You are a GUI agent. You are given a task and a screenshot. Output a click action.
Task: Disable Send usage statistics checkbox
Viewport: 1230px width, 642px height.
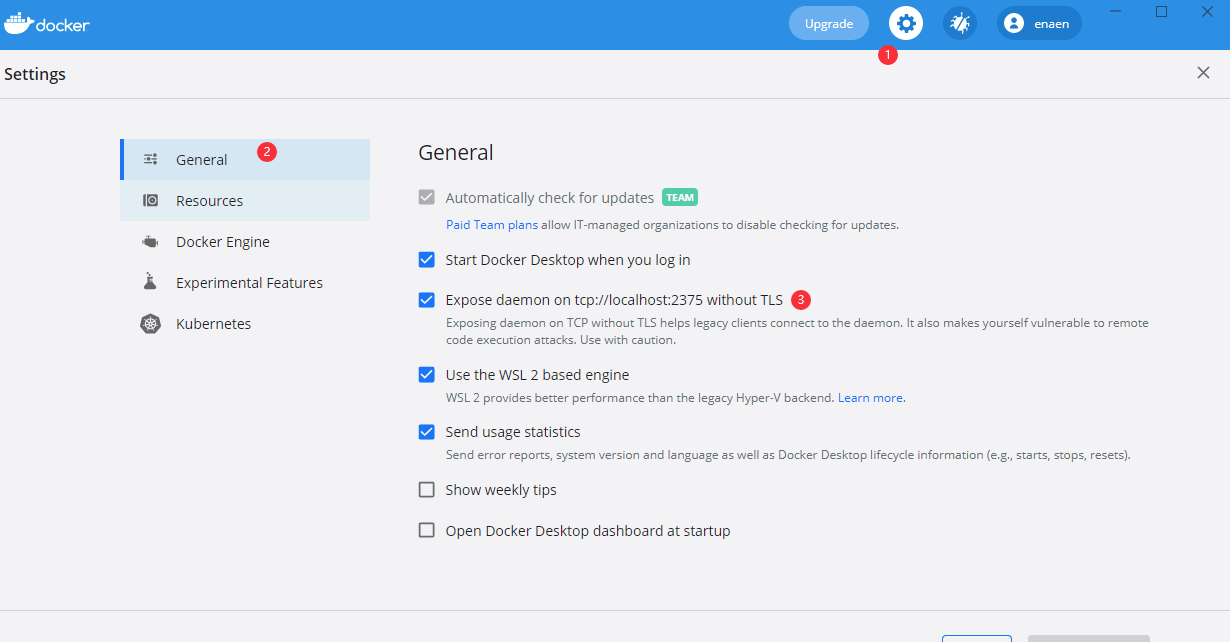427,432
